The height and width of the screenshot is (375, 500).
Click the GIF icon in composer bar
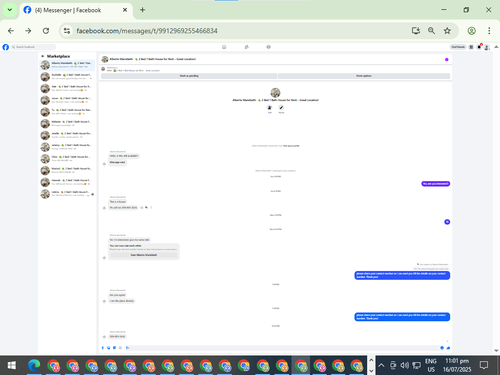point(121,348)
